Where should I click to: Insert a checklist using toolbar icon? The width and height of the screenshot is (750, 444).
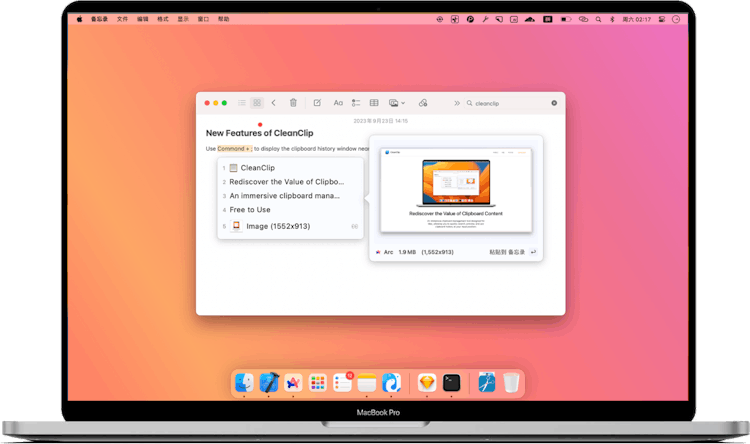point(356,103)
